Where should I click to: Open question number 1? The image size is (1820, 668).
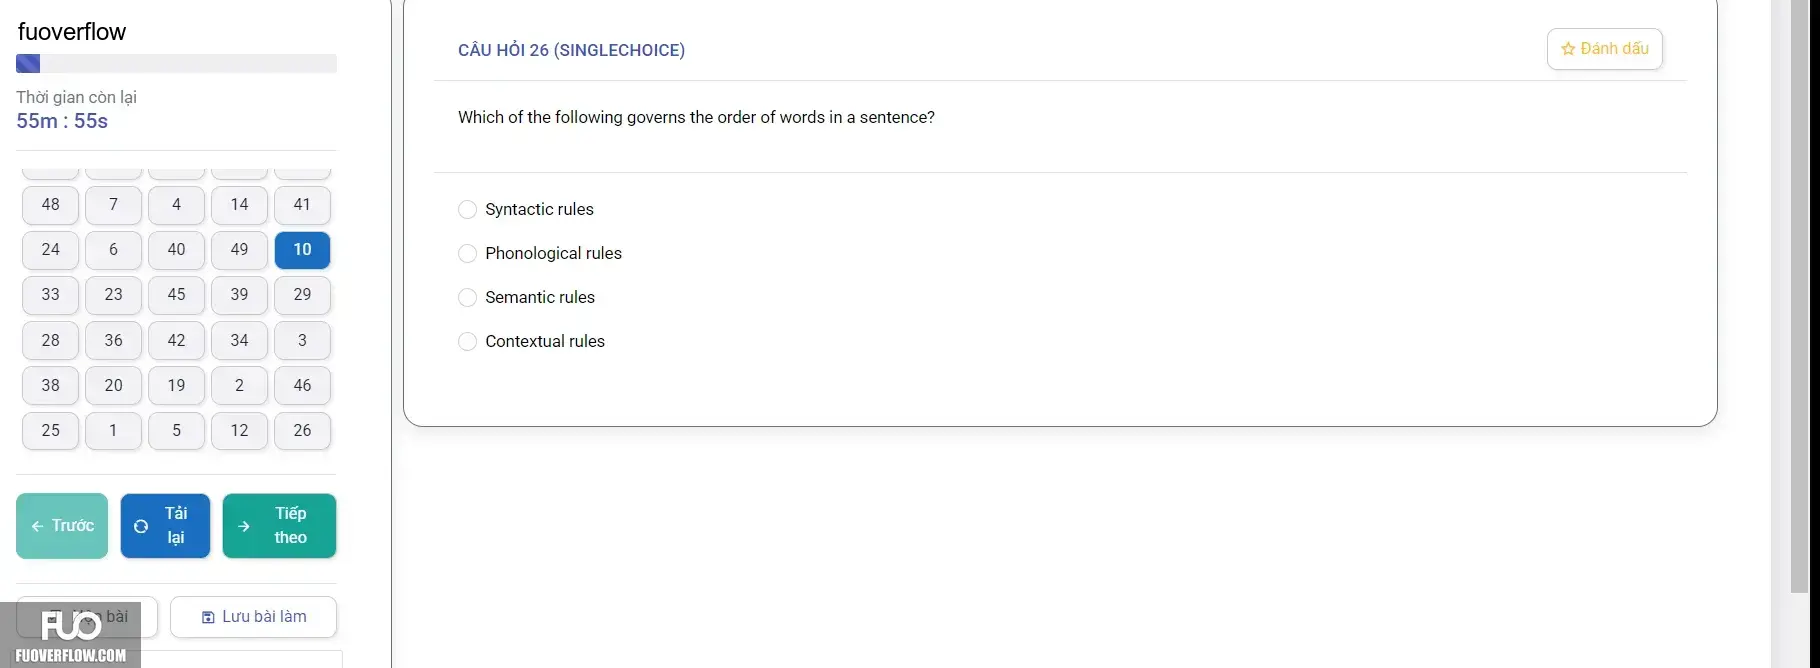[x=113, y=431]
